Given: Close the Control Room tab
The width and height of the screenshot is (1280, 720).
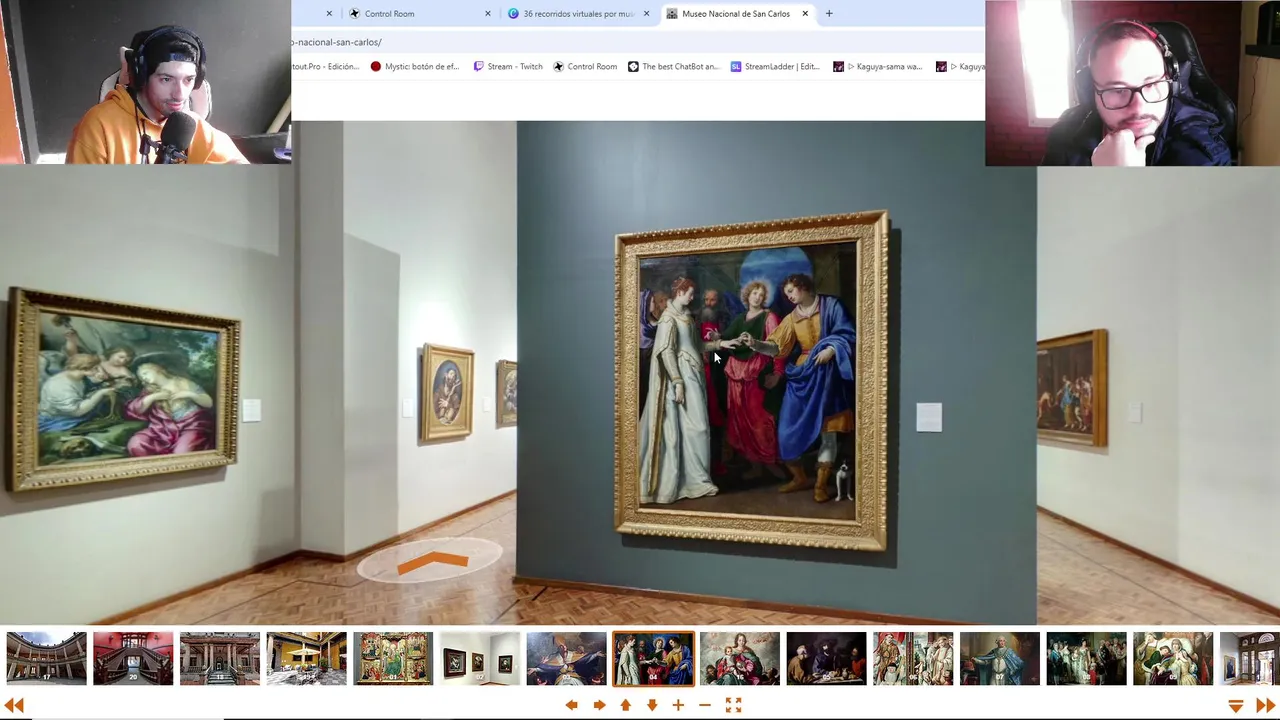Looking at the screenshot, I should pyautogui.click(x=488, y=14).
